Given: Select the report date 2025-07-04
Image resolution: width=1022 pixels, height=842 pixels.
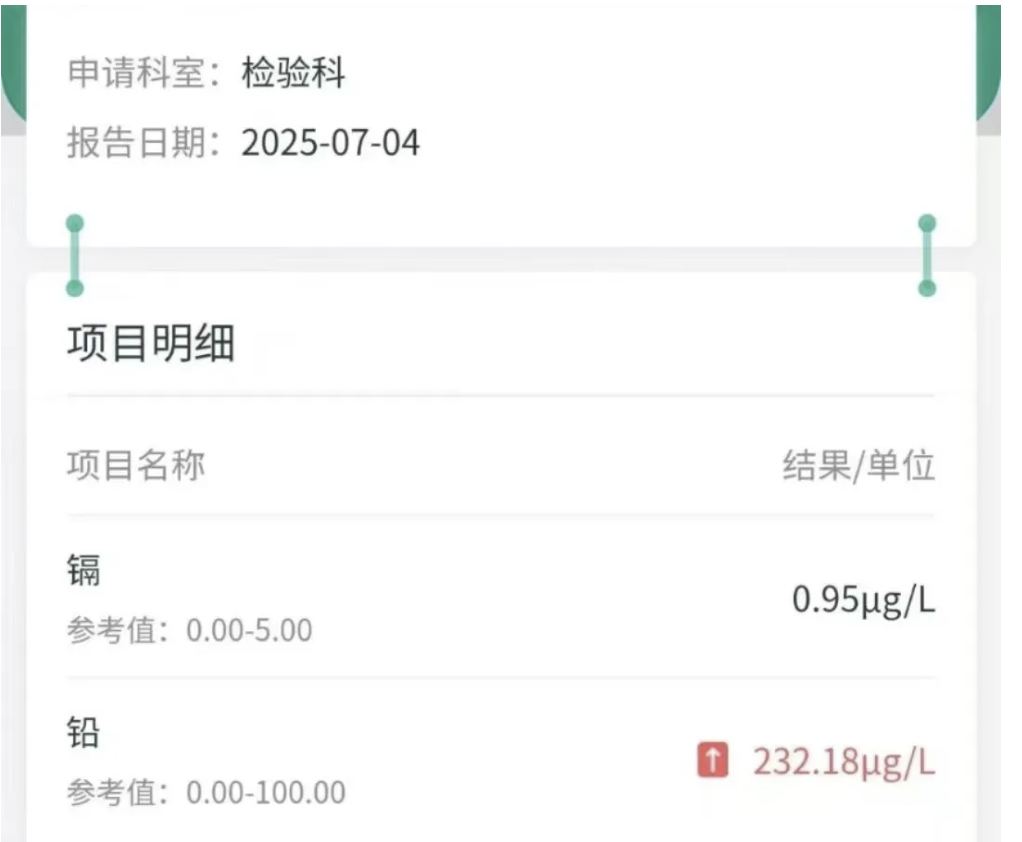Looking at the screenshot, I should click(x=330, y=143).
